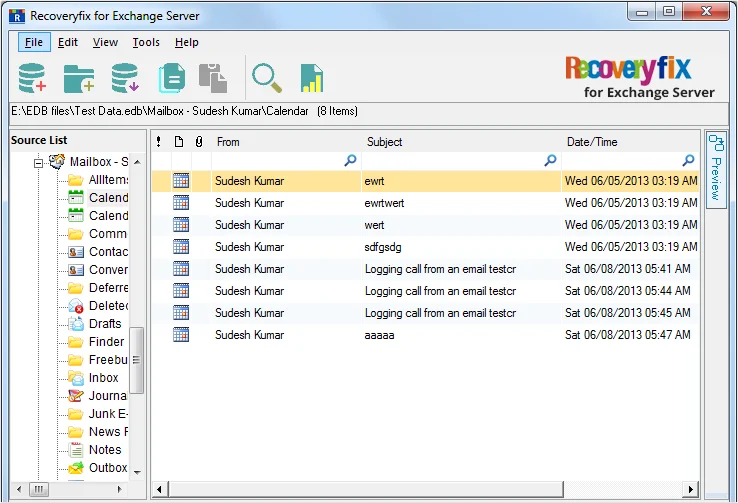
Task: Open the report chart icon
Action: click(312, 78)
